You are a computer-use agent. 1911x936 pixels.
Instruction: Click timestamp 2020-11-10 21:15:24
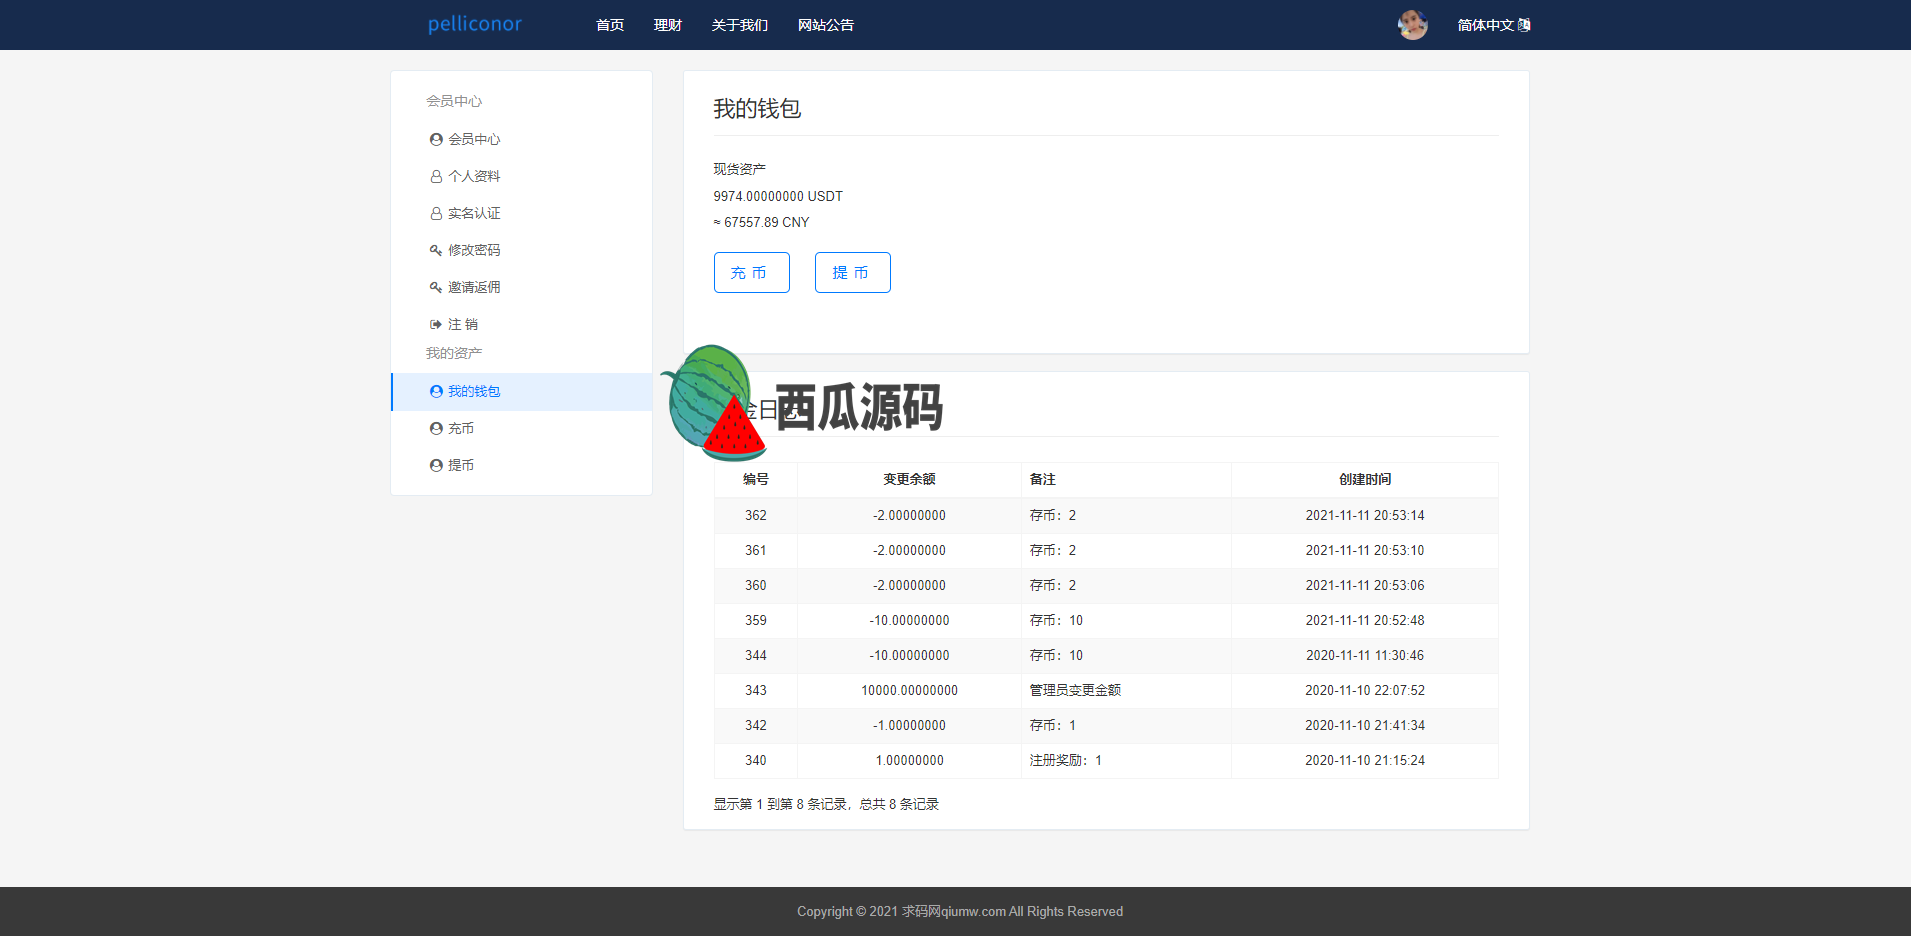tap(1365, 760)
